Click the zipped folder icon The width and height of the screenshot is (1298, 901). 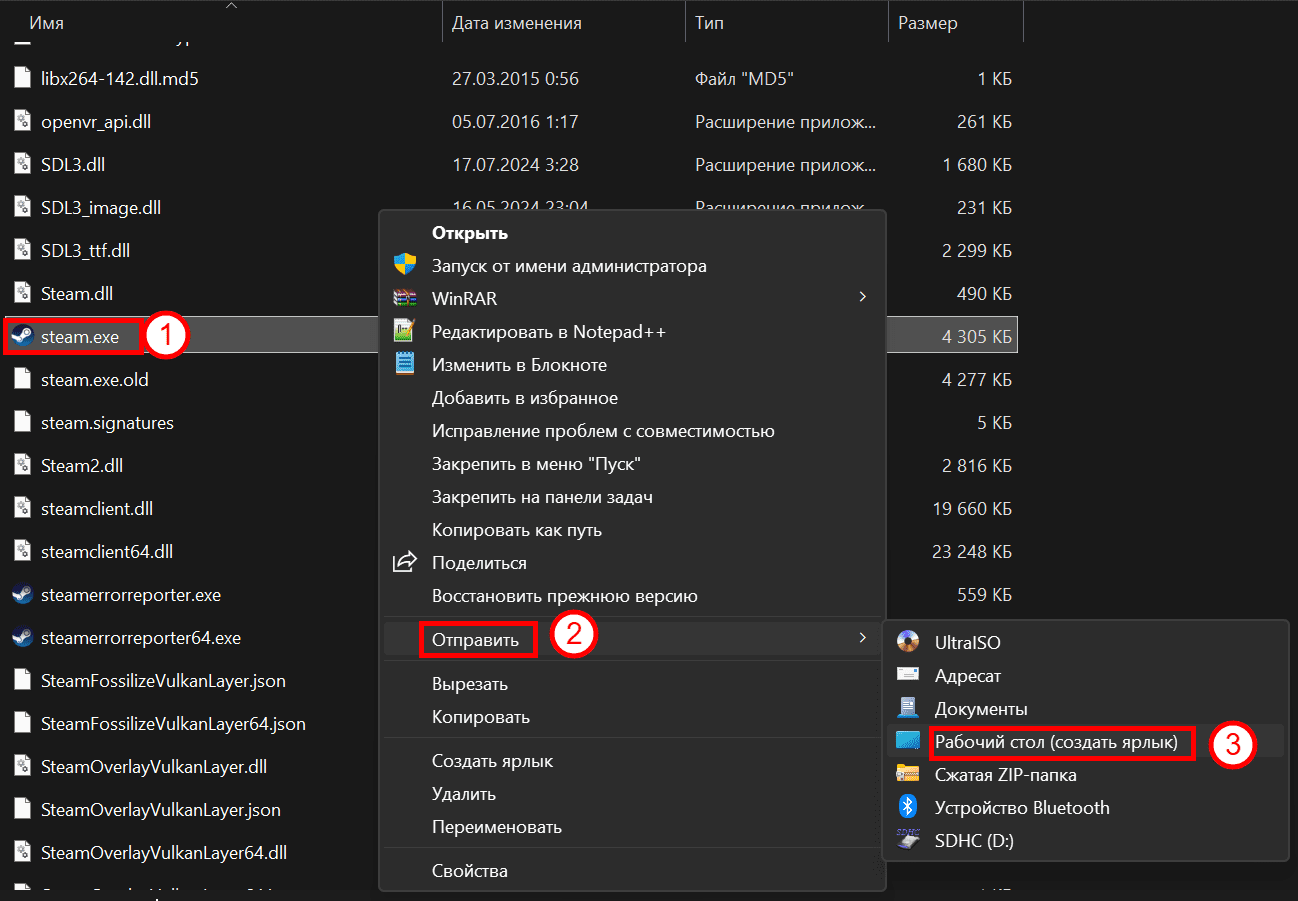pos(908,774)
